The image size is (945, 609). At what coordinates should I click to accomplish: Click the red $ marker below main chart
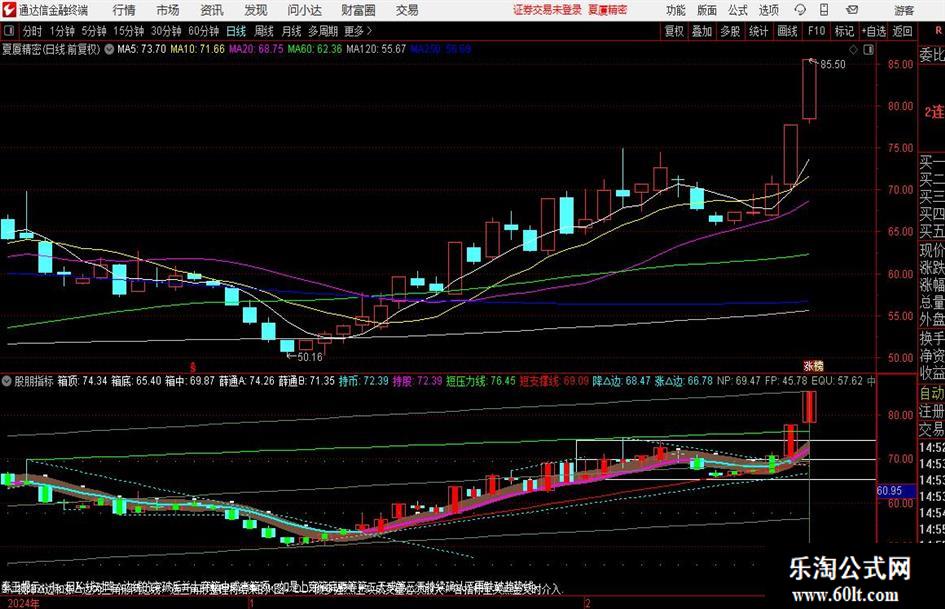click(x=193, y=366)
